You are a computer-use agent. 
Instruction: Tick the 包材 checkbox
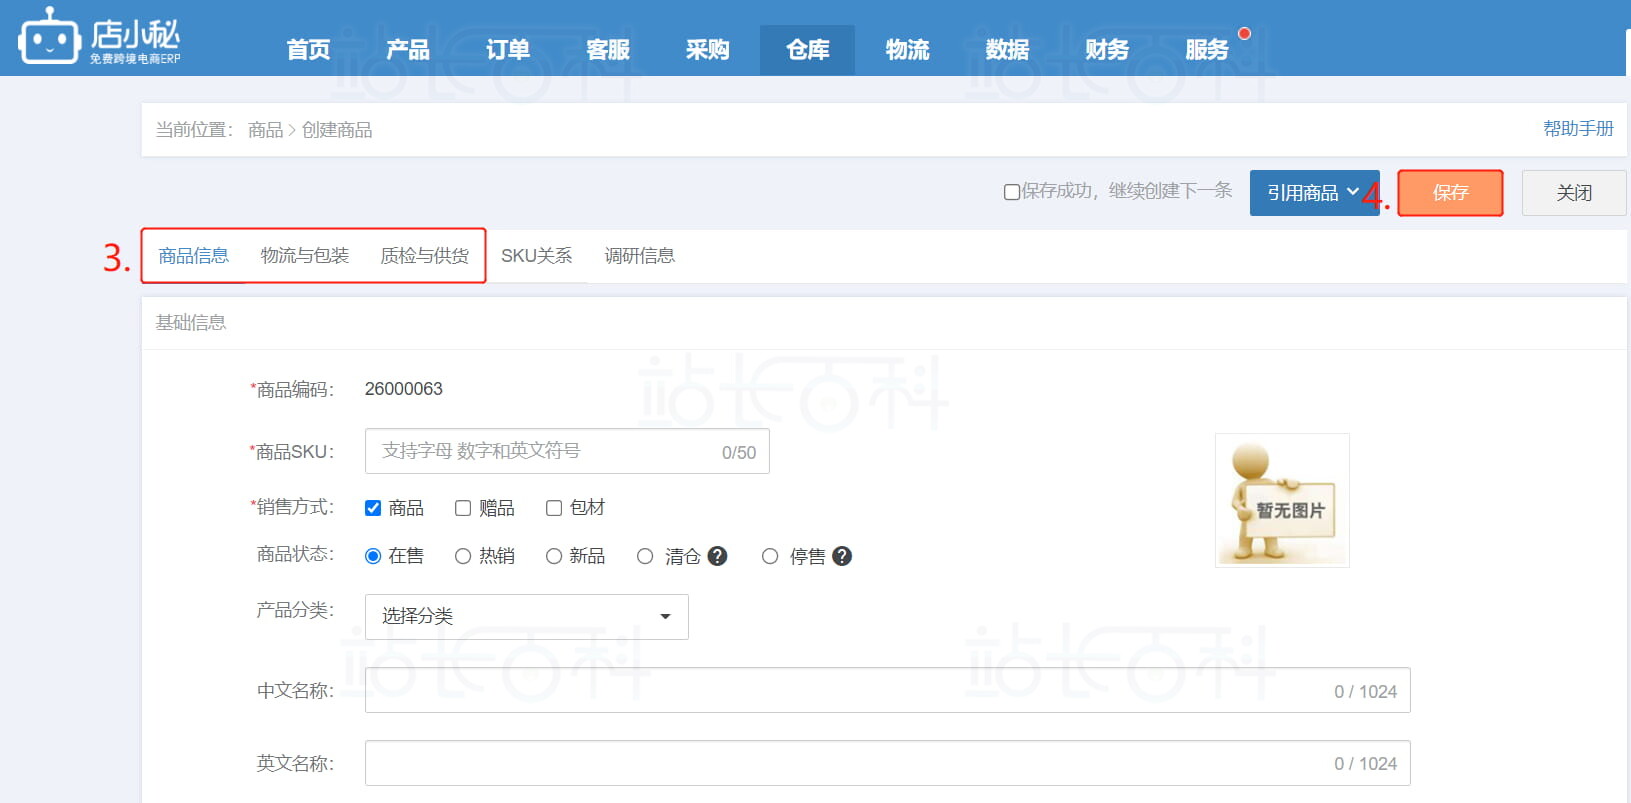click(554, 508)
